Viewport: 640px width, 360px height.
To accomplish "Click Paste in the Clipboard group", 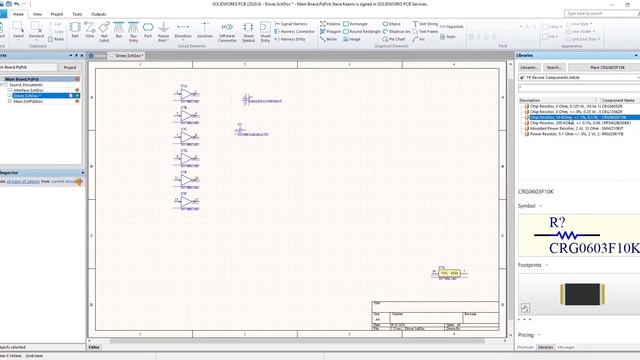I will (56, 39).
